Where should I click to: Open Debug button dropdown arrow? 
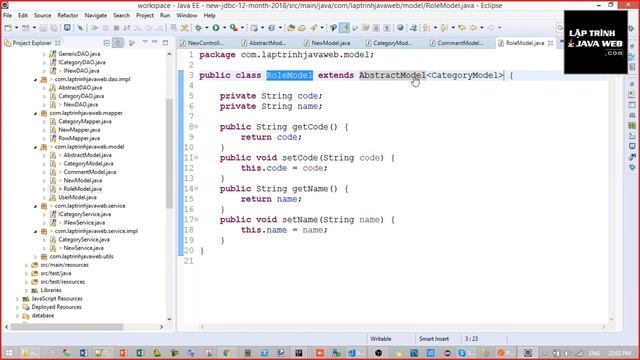click(207, 28)
